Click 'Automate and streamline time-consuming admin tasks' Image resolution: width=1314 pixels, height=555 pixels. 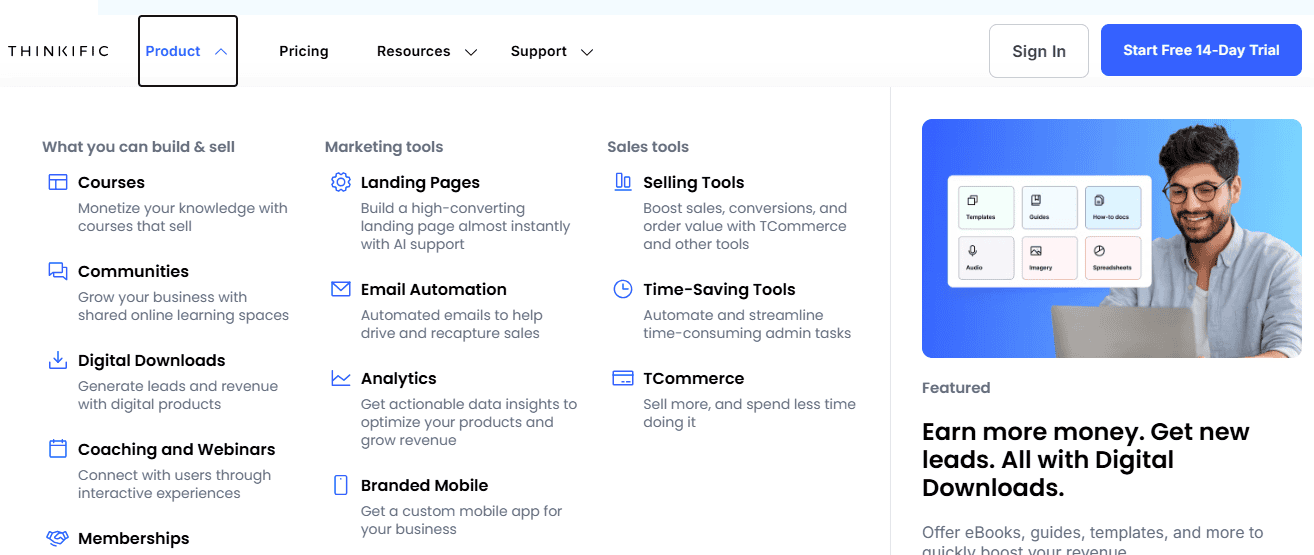747,324
